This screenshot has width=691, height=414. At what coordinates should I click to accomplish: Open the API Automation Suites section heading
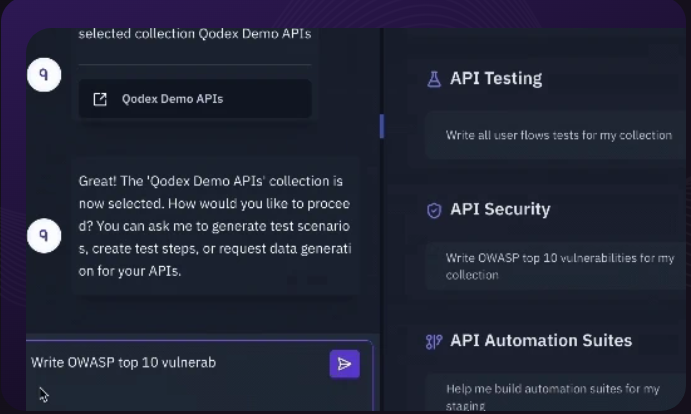tap(540, 341)
